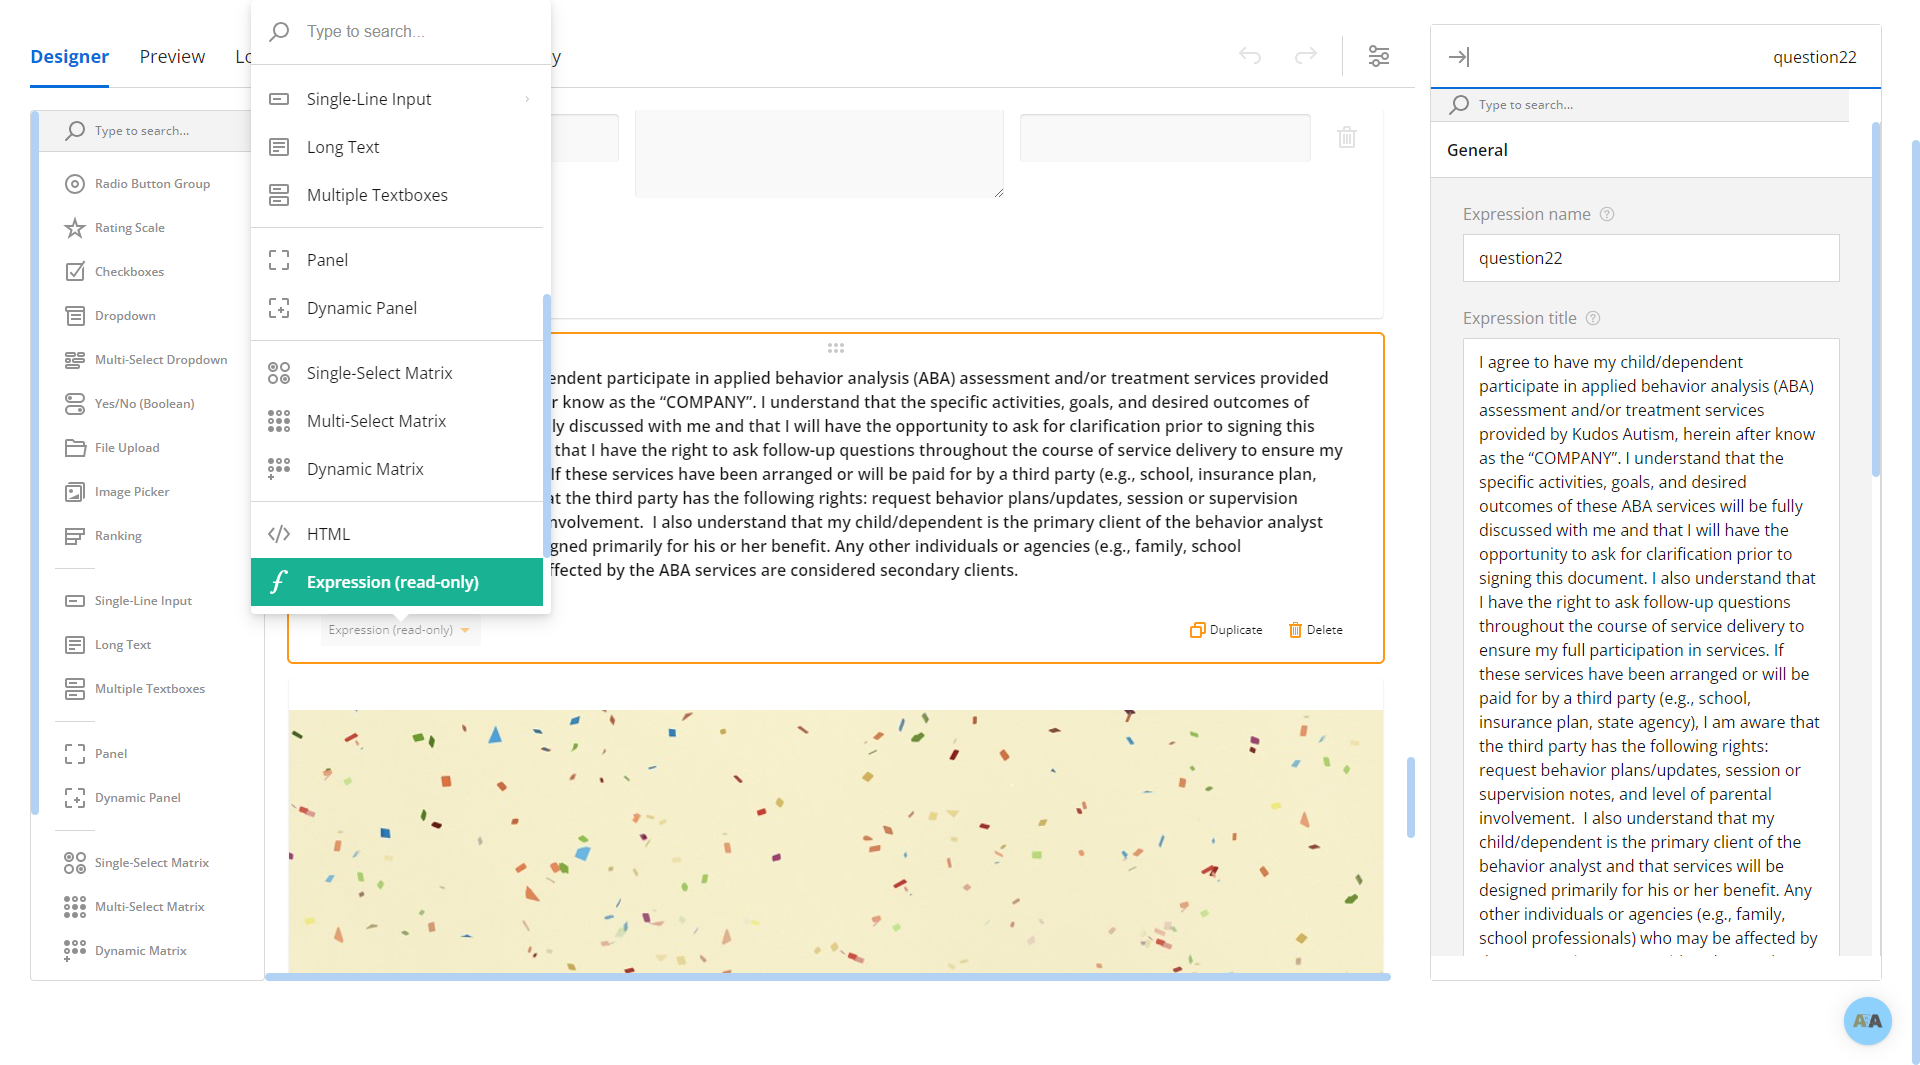The height and width of the screenshot is (1065, 1920).
Task: Select Checkboxes in the toolbox
Action: click(x=129, y=272)
